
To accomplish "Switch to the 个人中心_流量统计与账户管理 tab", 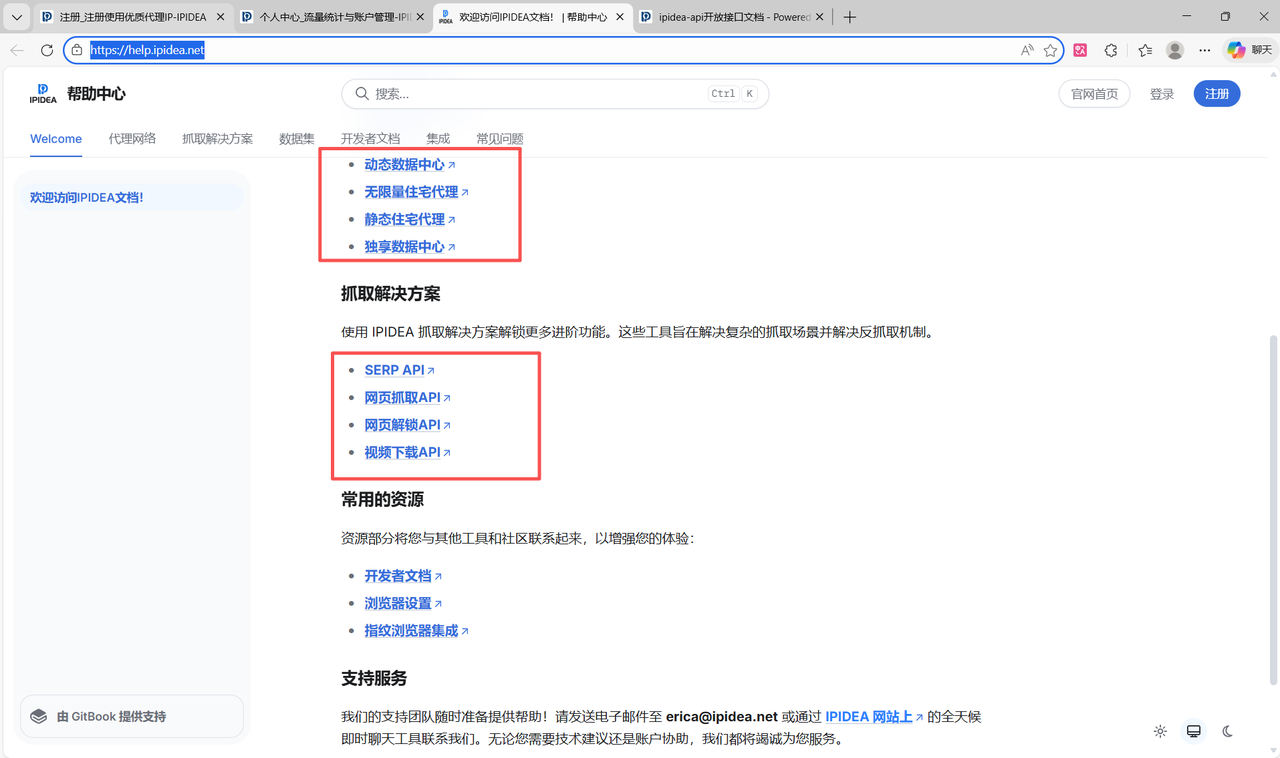I will (333, 17).
